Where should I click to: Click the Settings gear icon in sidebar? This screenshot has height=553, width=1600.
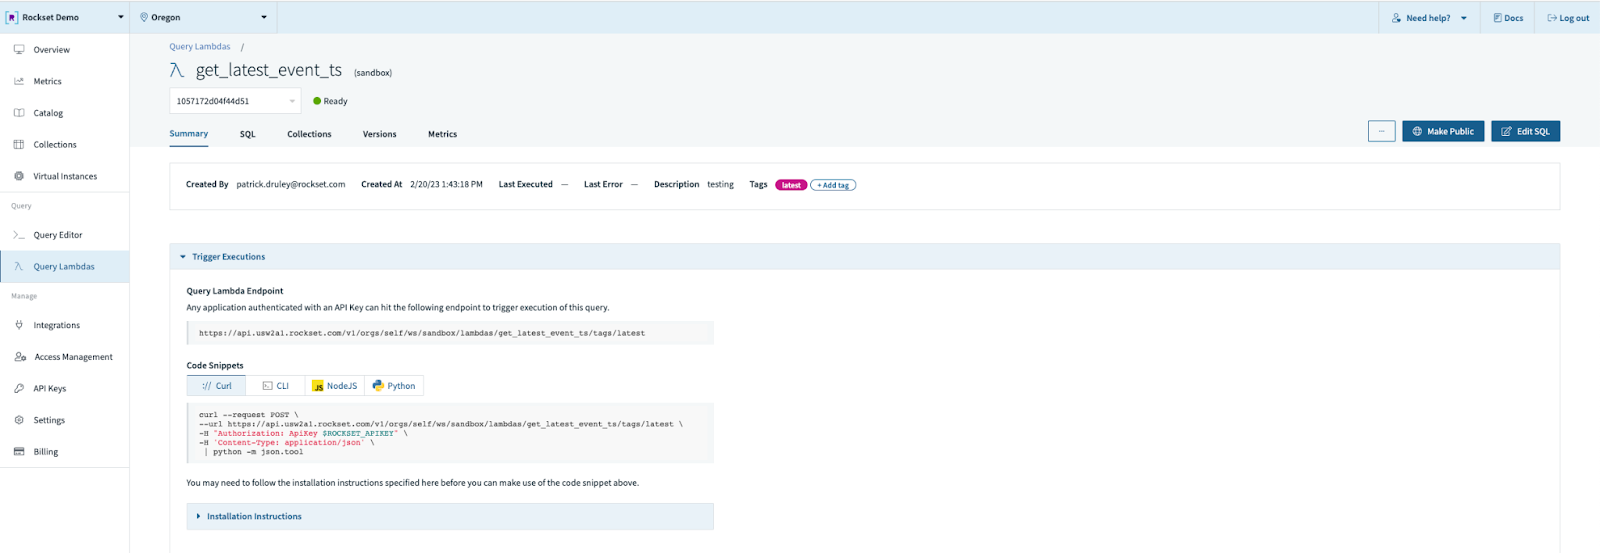pos(19,420)
